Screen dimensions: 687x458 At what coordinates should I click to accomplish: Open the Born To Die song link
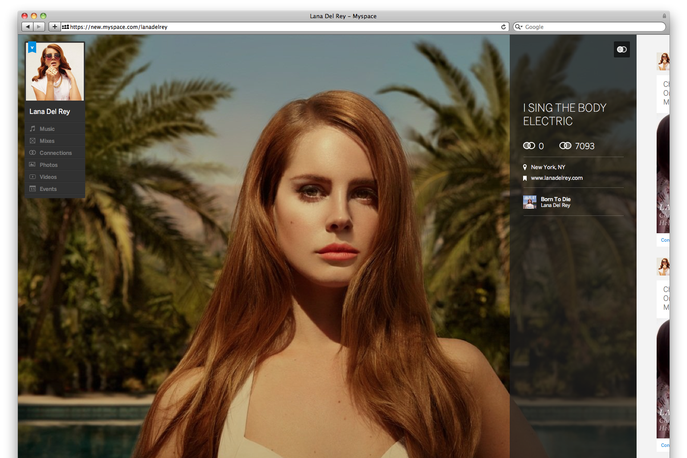click(555, 199)
